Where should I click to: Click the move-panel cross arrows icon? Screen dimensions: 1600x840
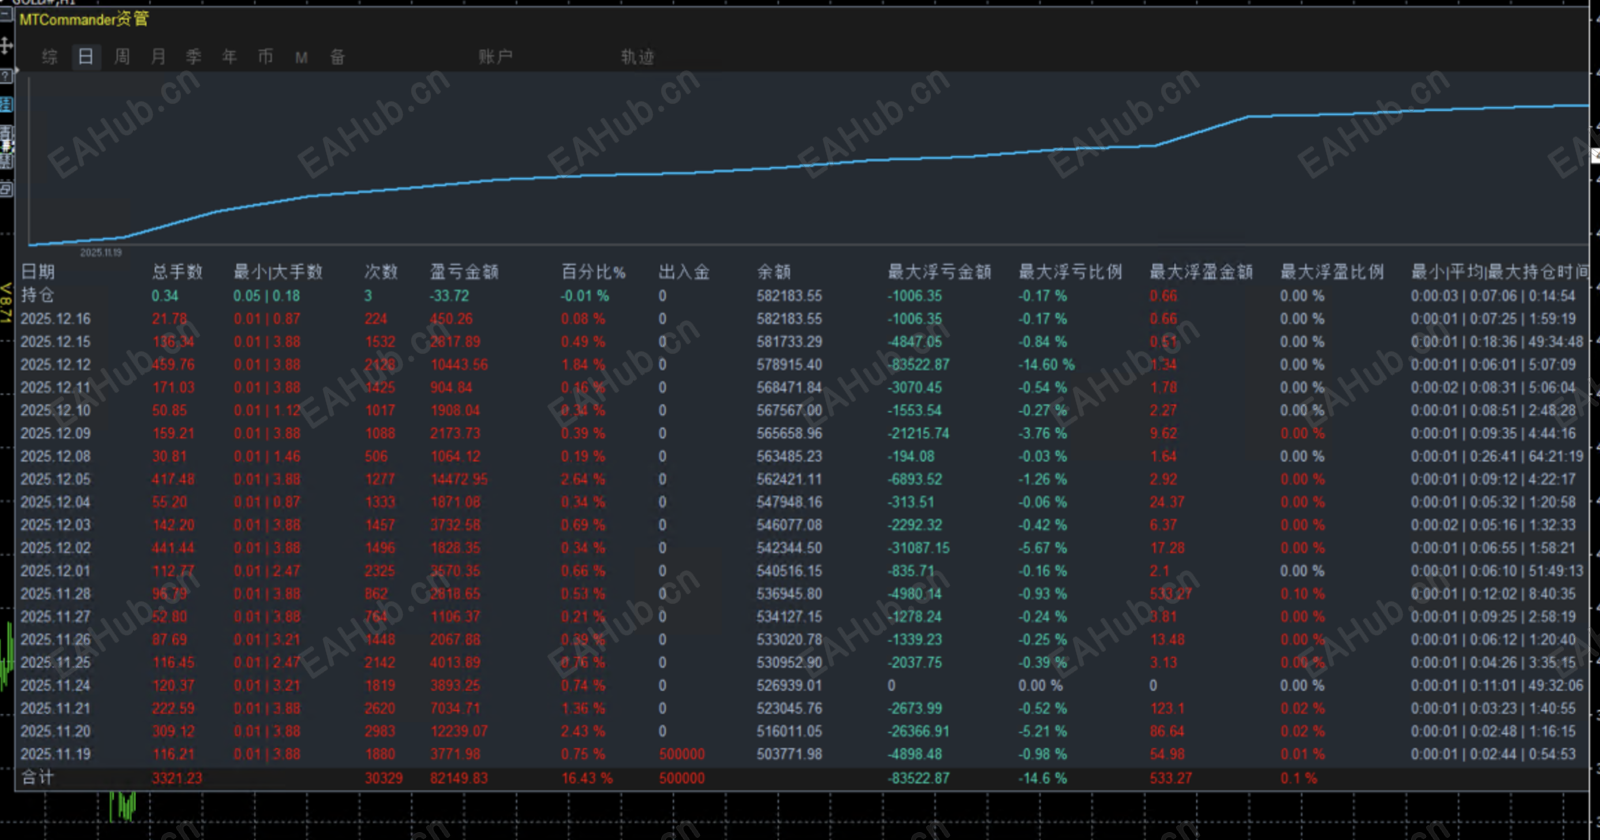click(6, 45)
